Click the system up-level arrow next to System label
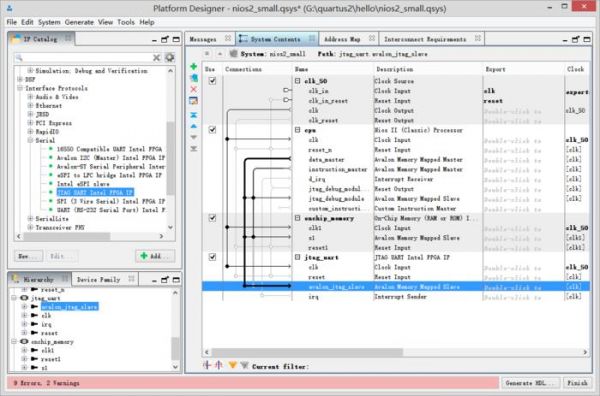 220,54
